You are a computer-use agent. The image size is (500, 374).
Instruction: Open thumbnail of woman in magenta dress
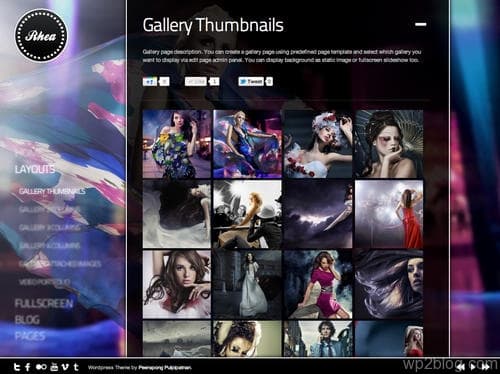318,285
